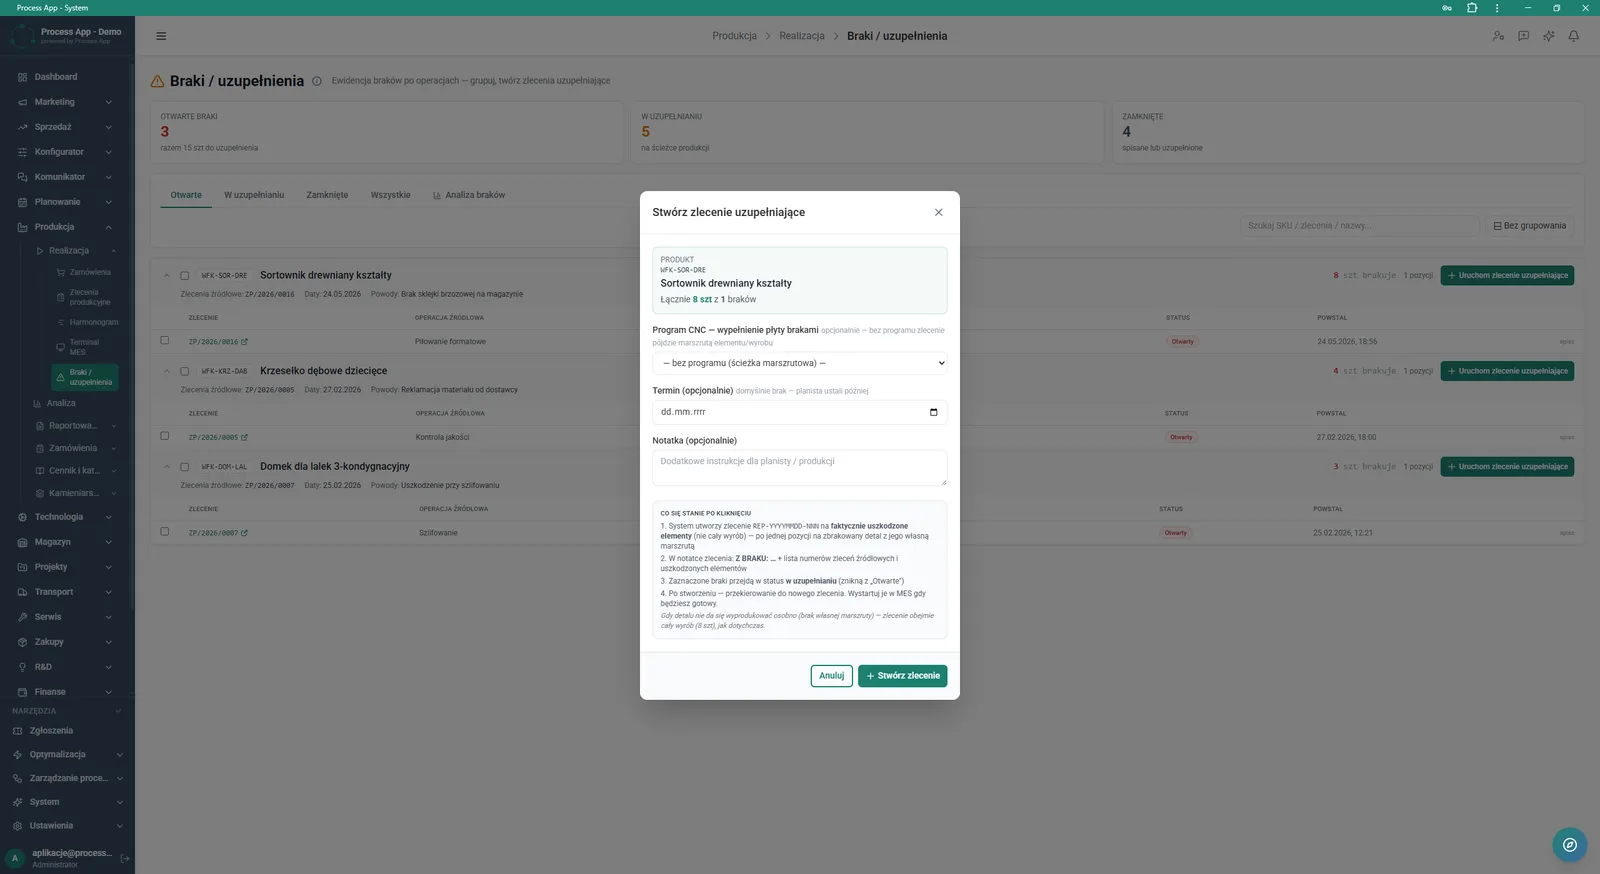Click the Stwórz zlecenie button
The width and height of the screenshot is (1600, 874).
click(902, 676)
